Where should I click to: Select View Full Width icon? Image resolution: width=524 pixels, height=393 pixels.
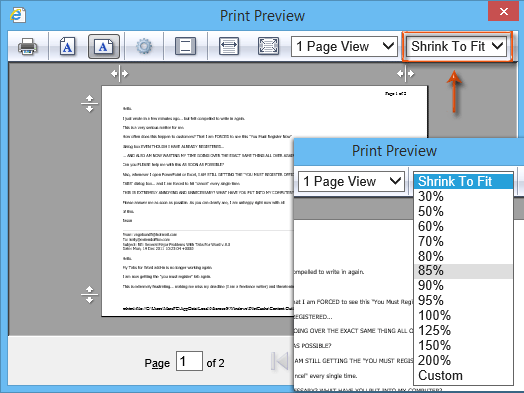[x=229, y=46]
